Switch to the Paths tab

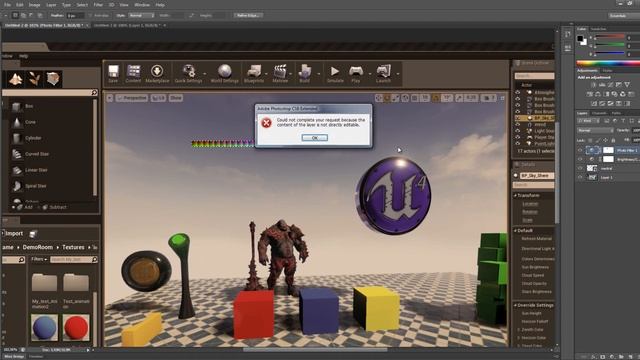(x=616, y=113)
